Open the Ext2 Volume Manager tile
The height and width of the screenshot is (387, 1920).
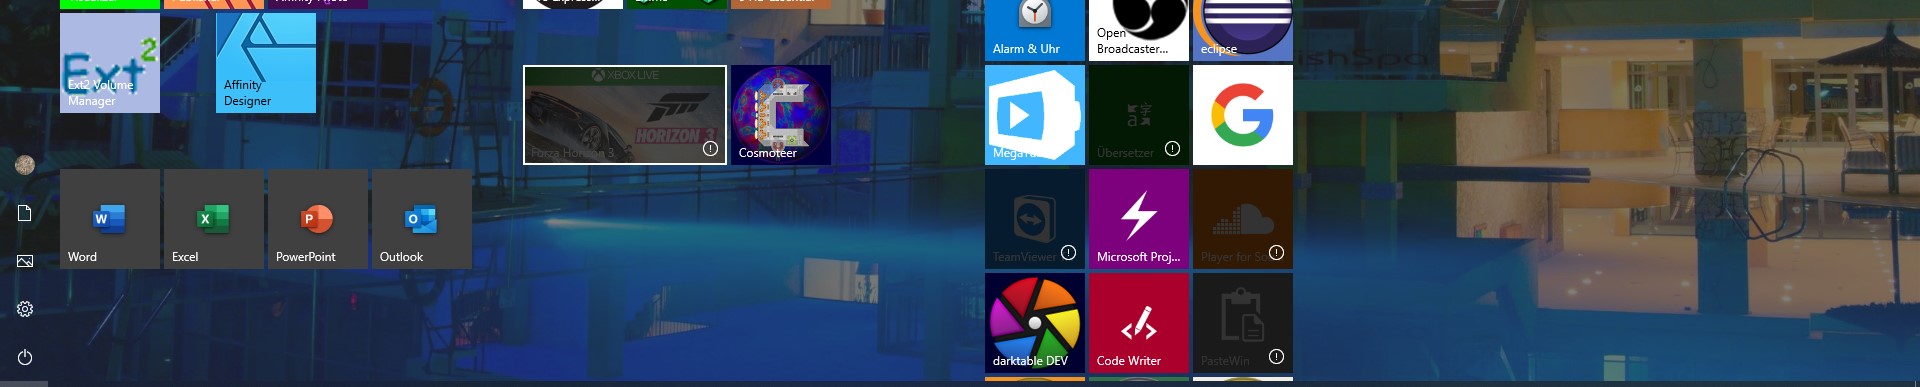(x=110, y=63)
